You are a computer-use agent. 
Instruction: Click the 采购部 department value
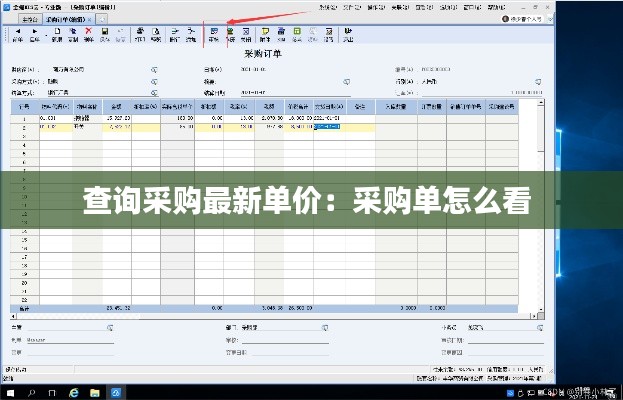[x=249, y=328]
